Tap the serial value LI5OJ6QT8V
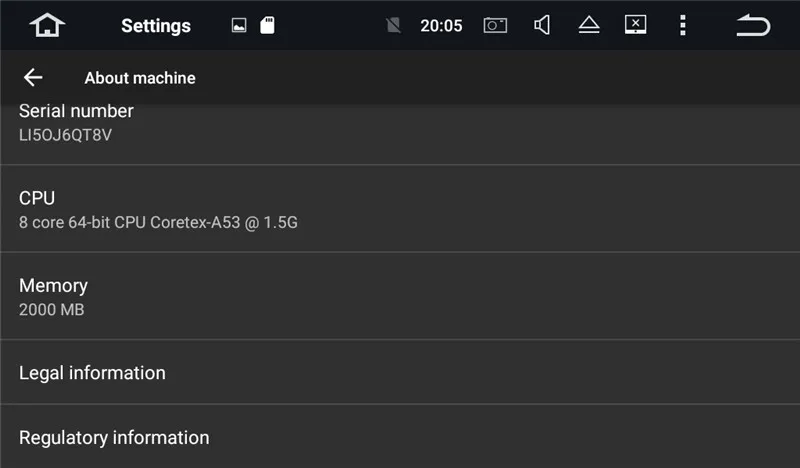The height and width of the screenshot is (468, 800). [x=66, y=135]
